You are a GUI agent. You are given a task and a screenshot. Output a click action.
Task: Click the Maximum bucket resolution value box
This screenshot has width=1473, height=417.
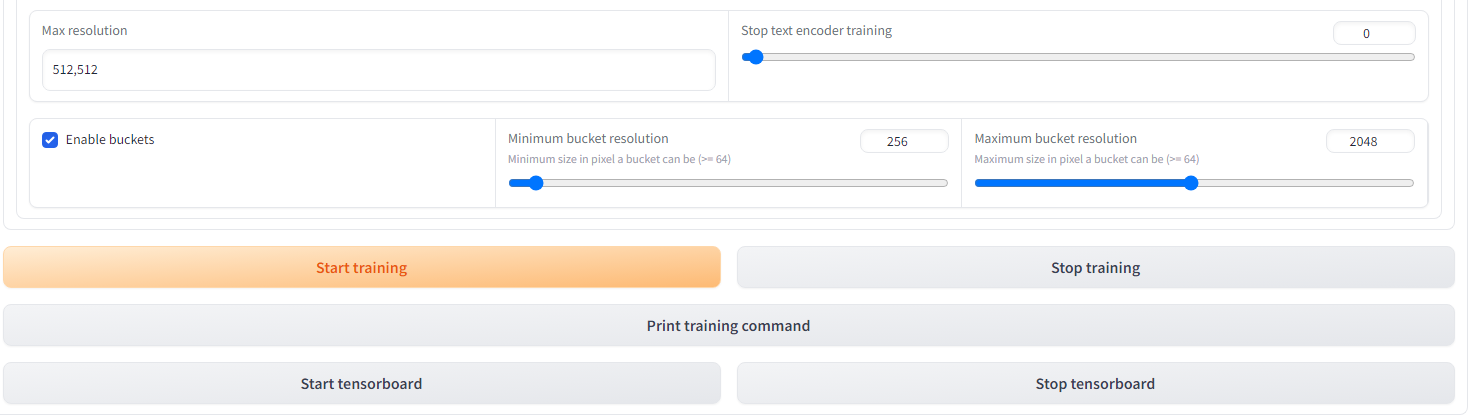[1369, 141]
